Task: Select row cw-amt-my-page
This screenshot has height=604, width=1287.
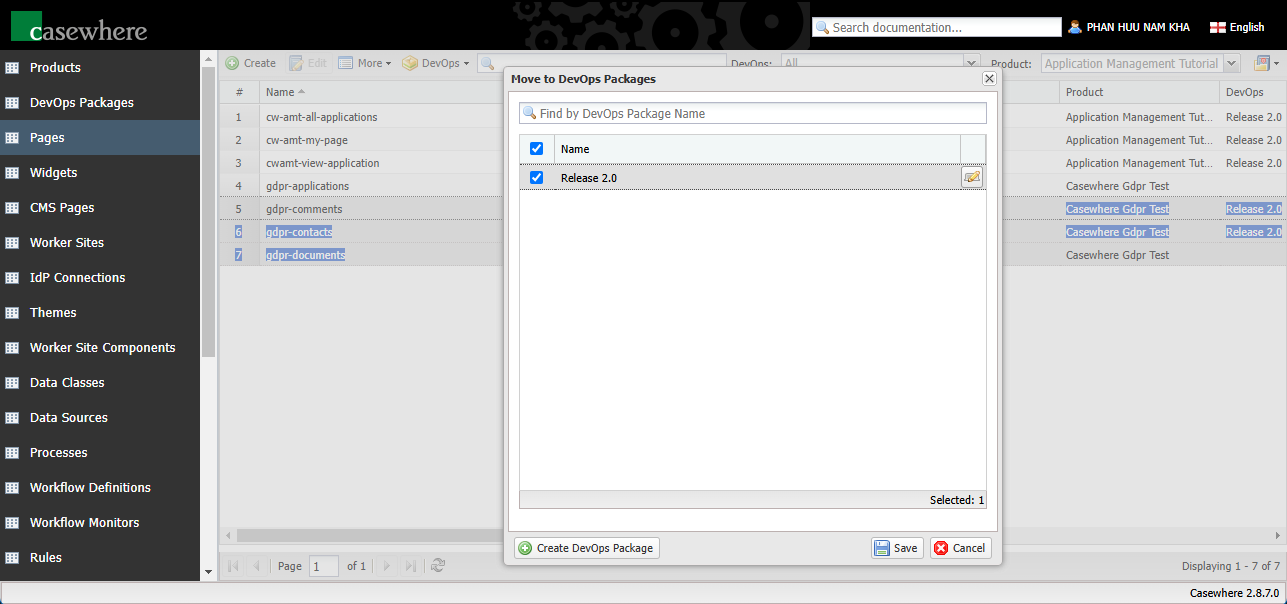Action: coord(307,140)
